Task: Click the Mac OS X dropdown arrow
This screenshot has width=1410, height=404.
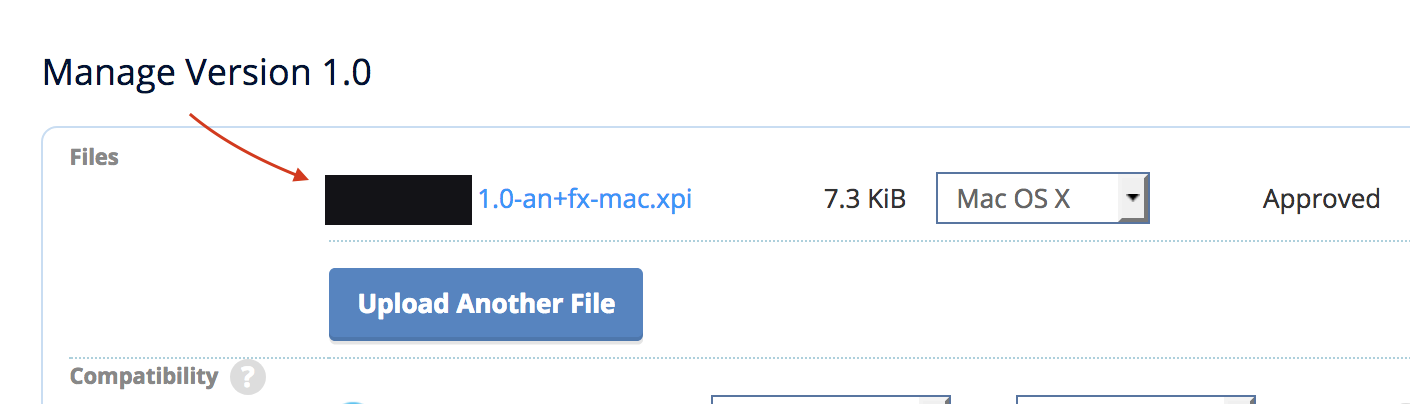Action: click(1132, 198)
